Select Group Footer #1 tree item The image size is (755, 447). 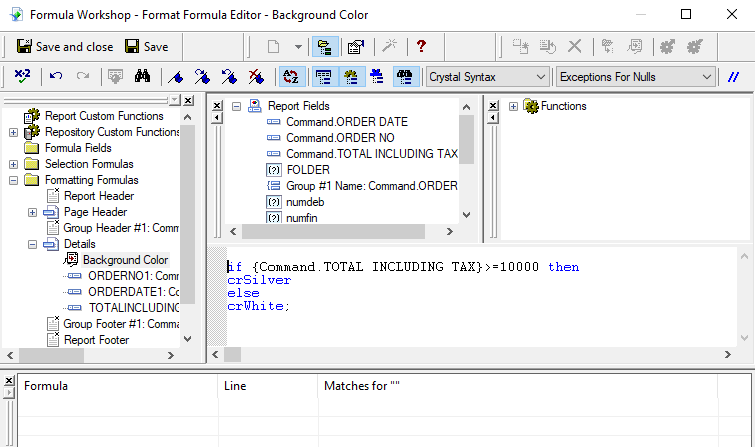pyautogui.click(x=121, y=324)
